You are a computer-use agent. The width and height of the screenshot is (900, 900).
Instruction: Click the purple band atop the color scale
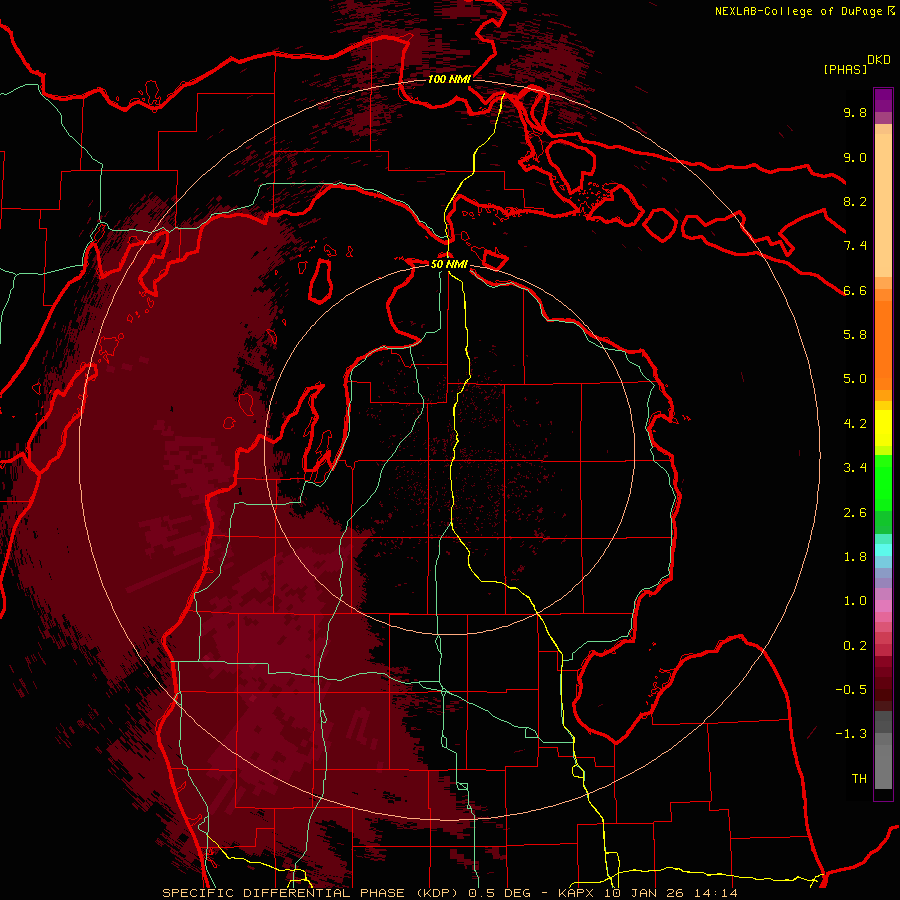pos(883,100)
